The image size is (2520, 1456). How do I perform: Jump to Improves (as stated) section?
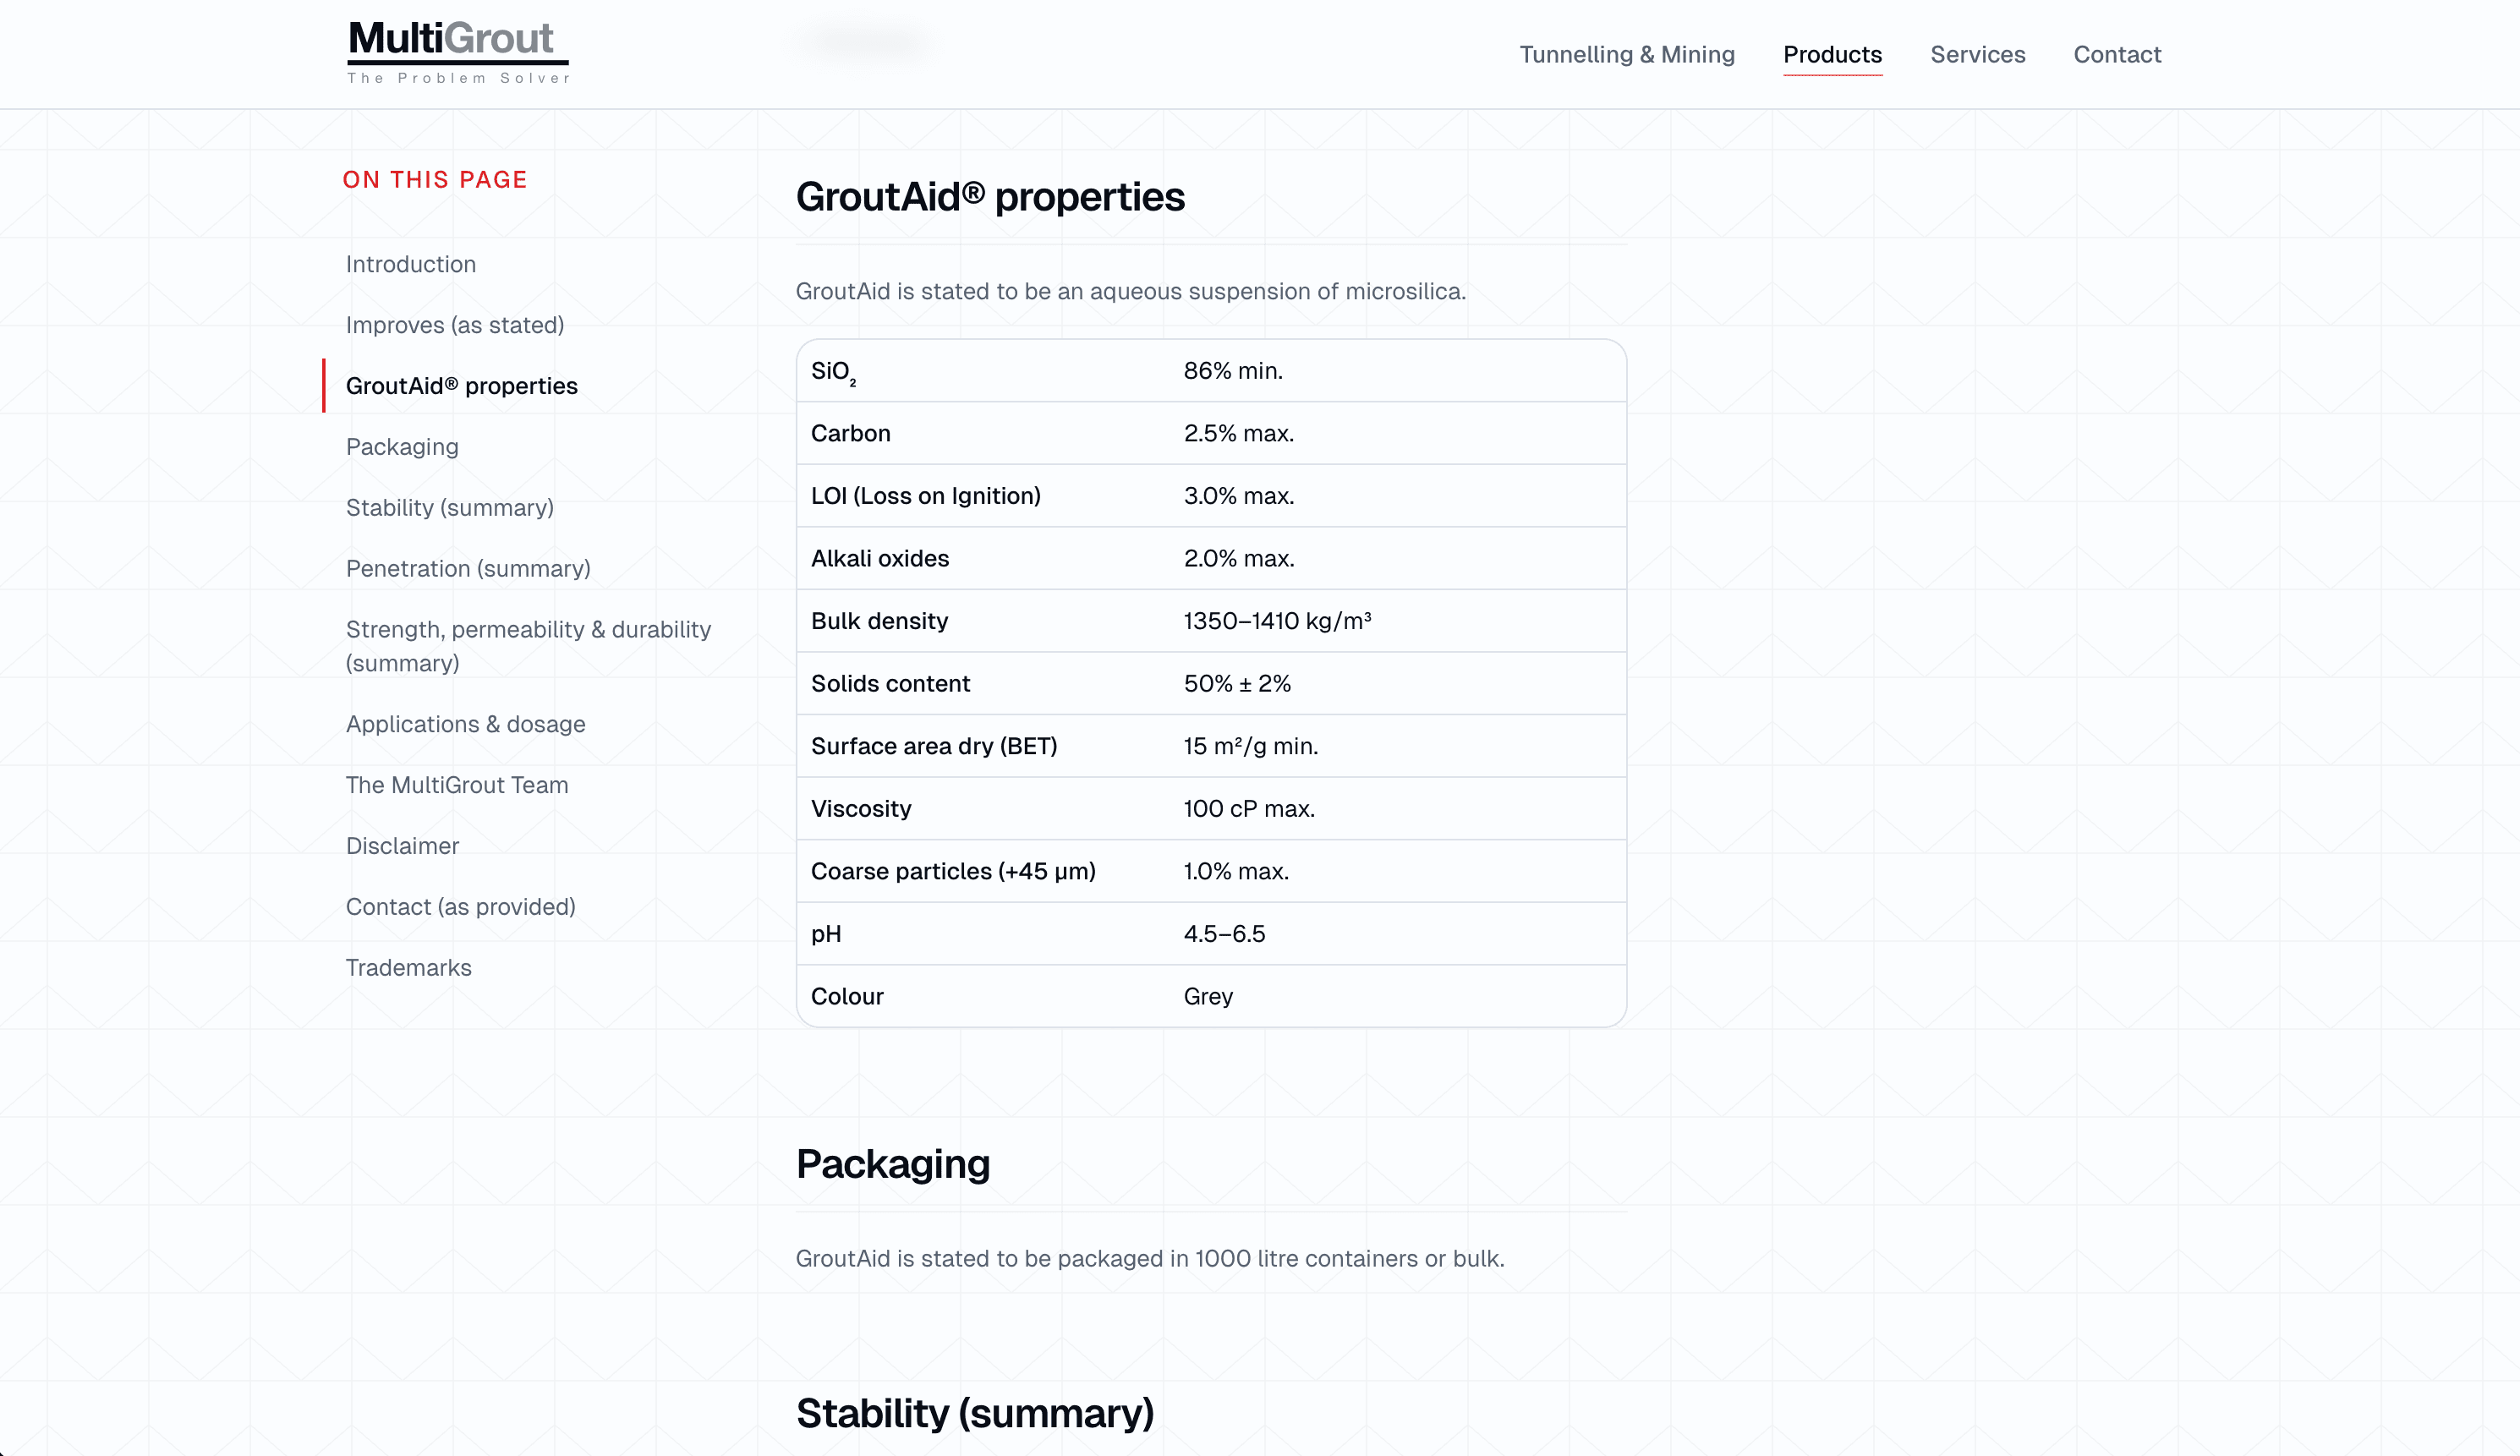(455, 325)
